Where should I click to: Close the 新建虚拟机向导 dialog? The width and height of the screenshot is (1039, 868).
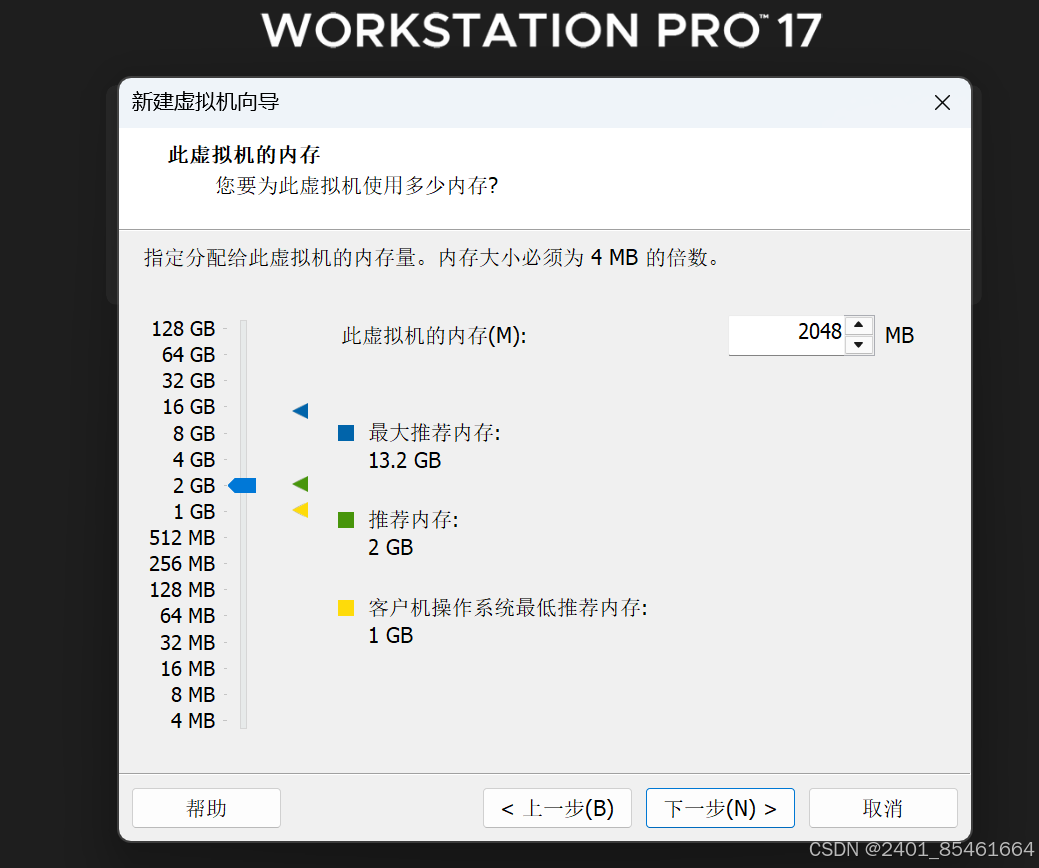coord(942,103)
